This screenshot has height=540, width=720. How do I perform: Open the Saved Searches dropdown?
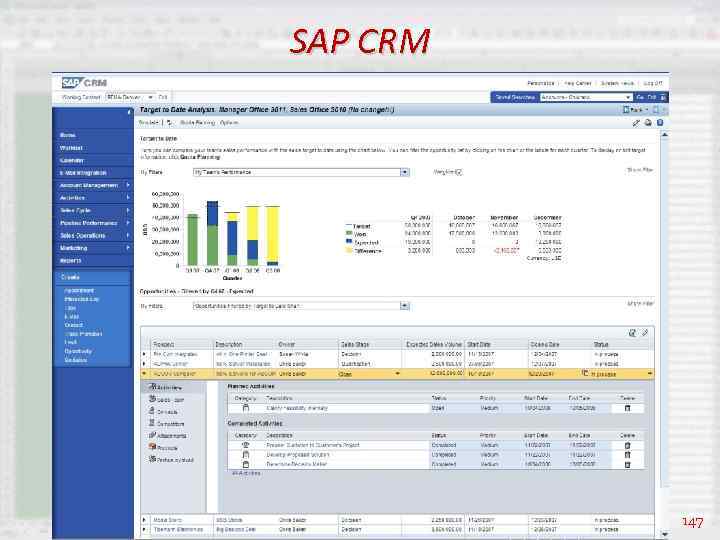pos(628,97)
